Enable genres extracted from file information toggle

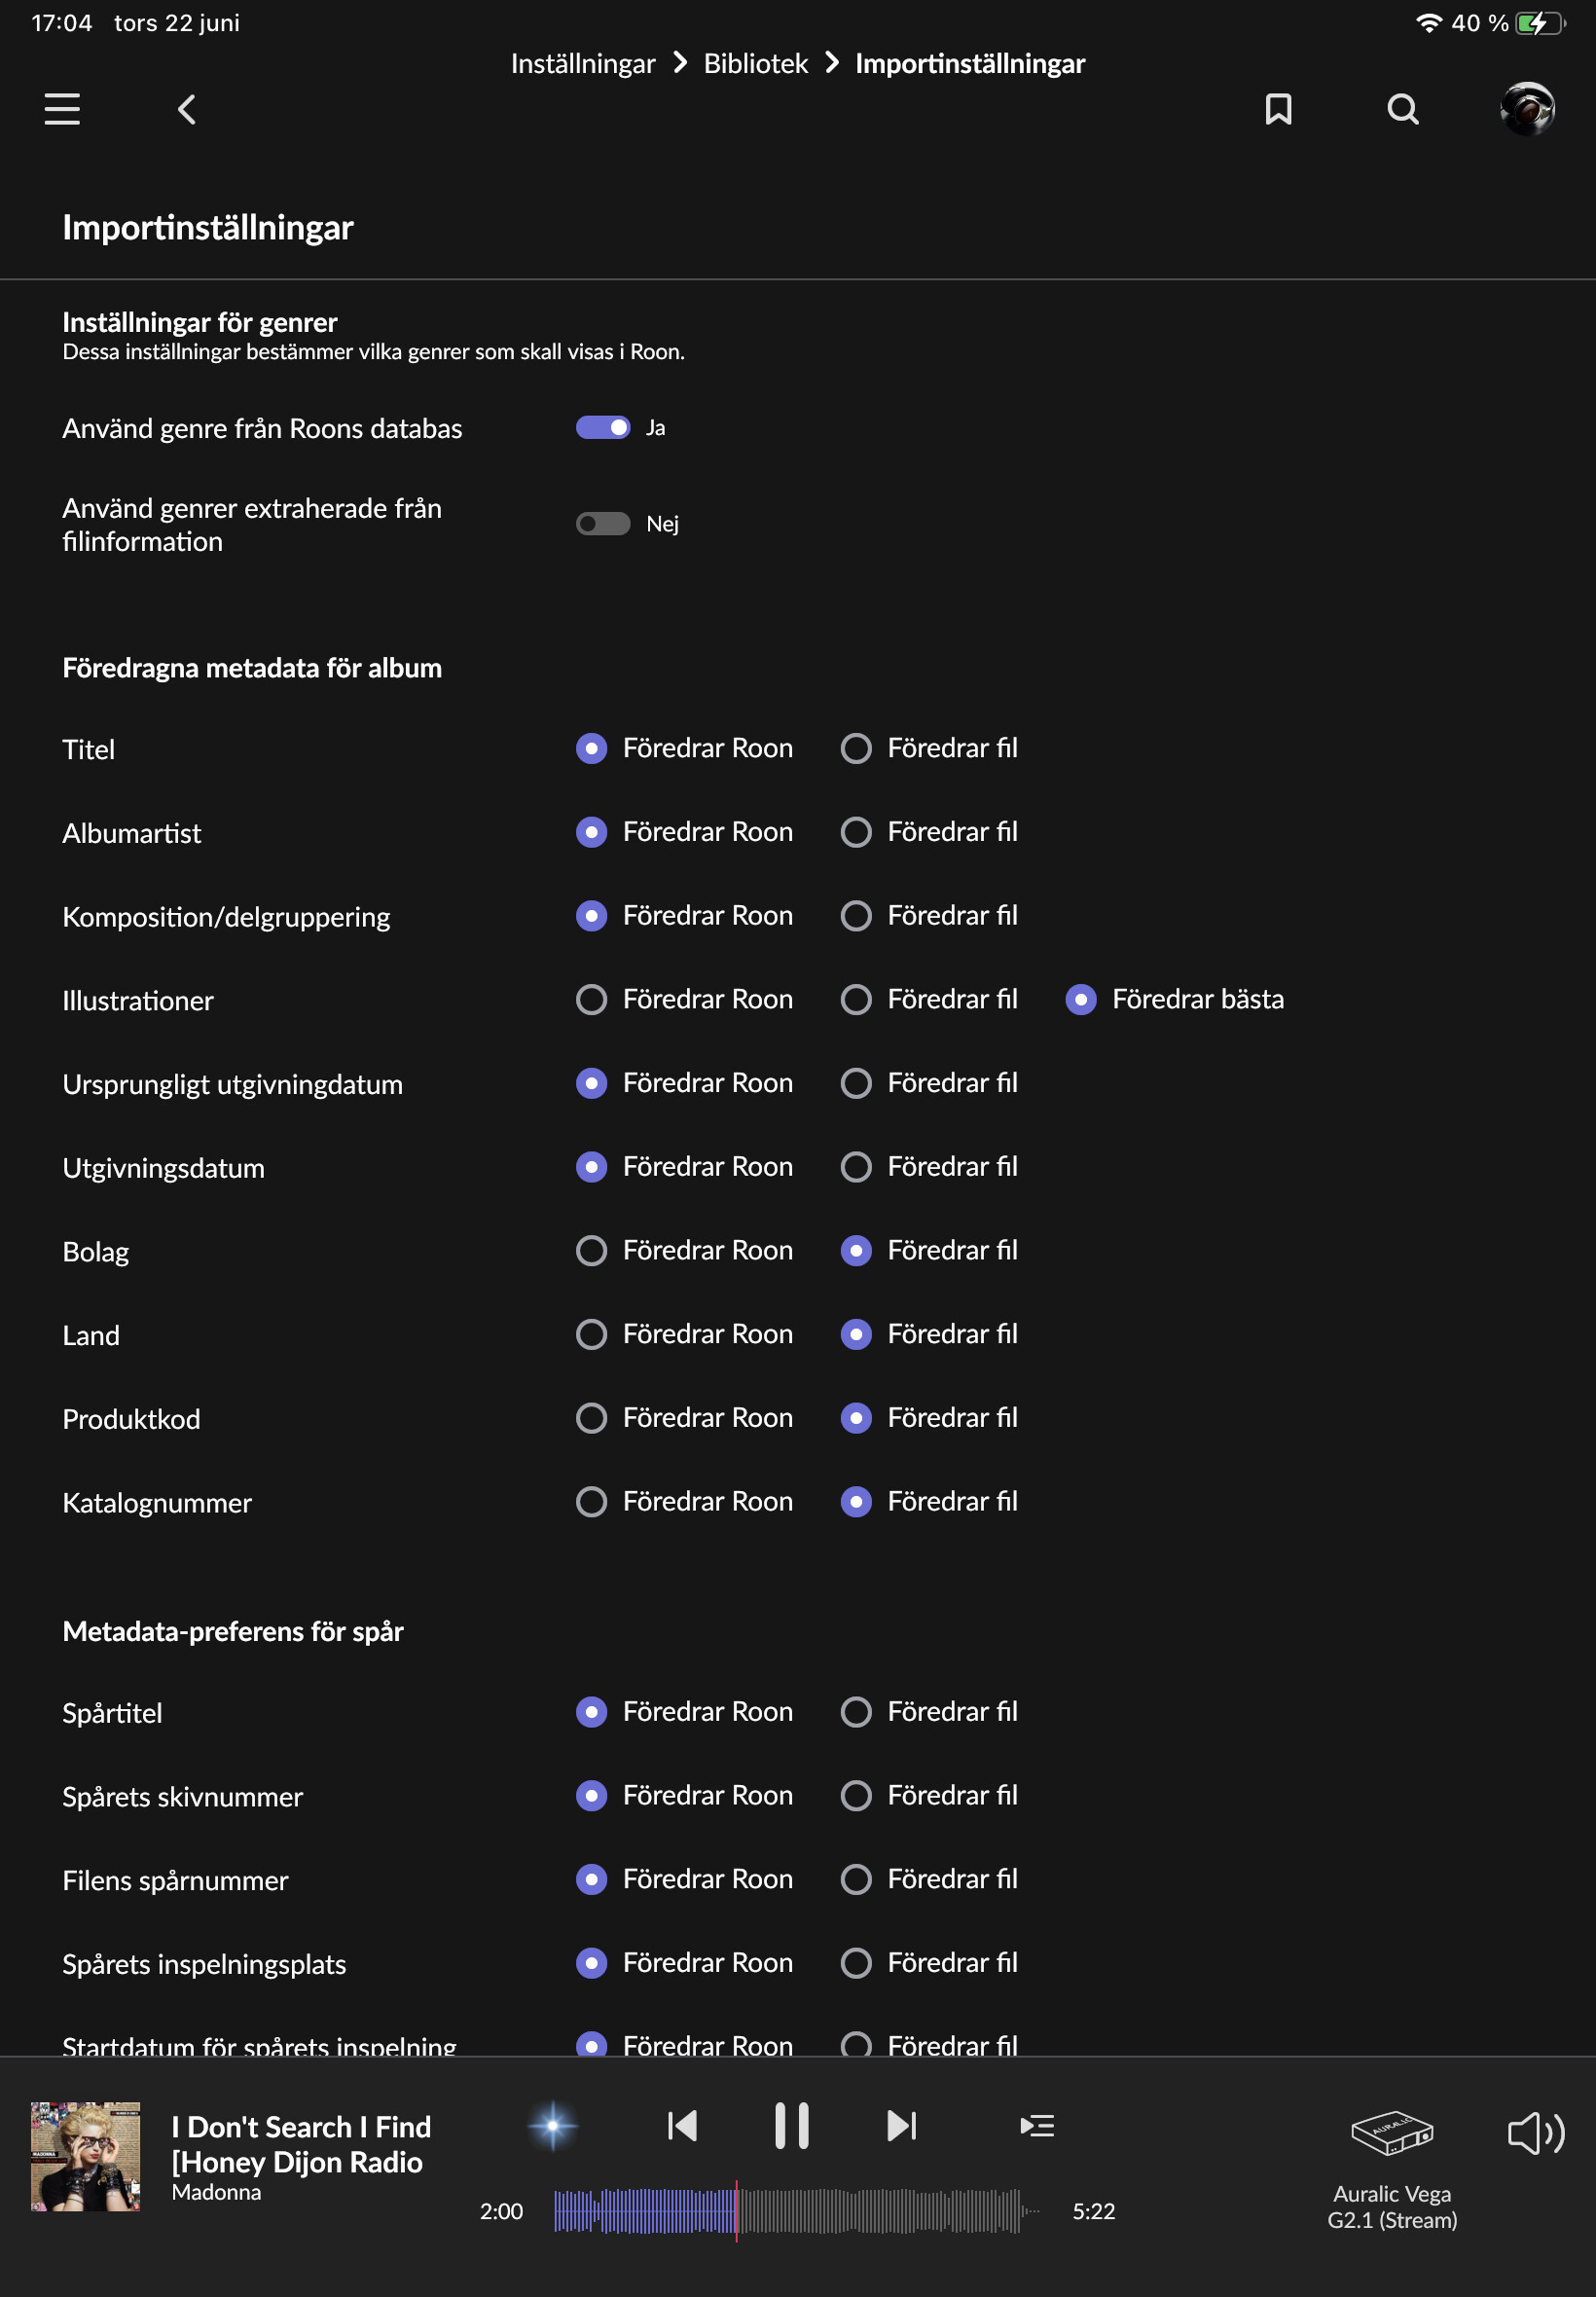(603, 524)
